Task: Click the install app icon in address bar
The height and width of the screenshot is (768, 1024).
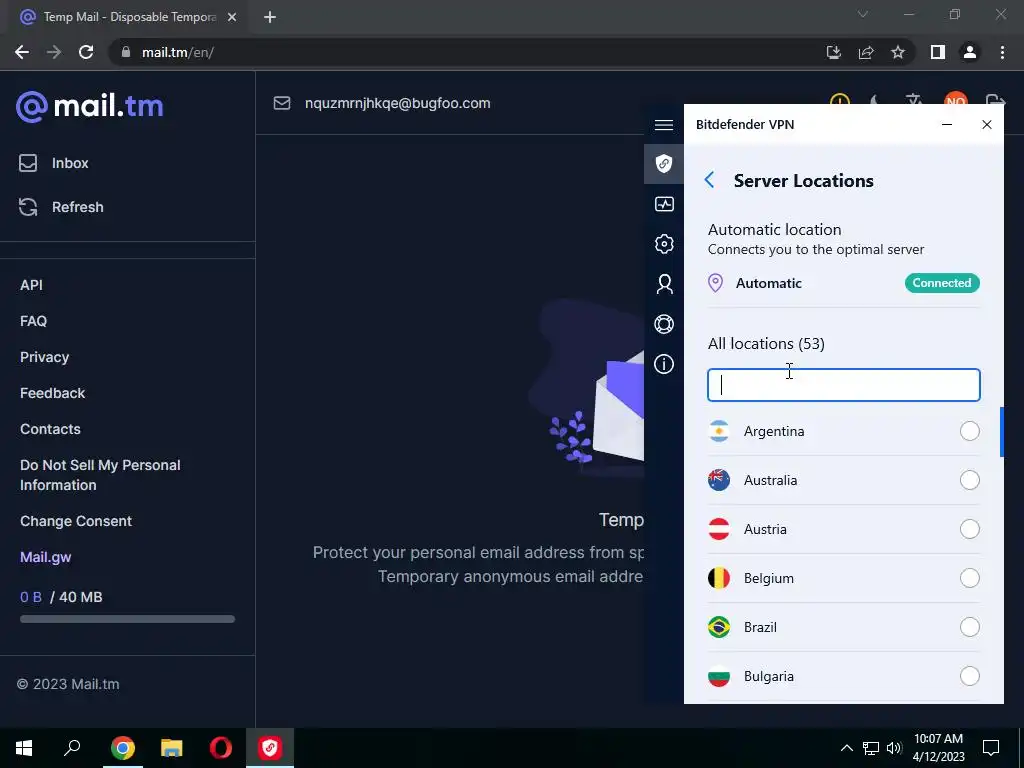Action: pyautogui.click(x=833, y=52)
